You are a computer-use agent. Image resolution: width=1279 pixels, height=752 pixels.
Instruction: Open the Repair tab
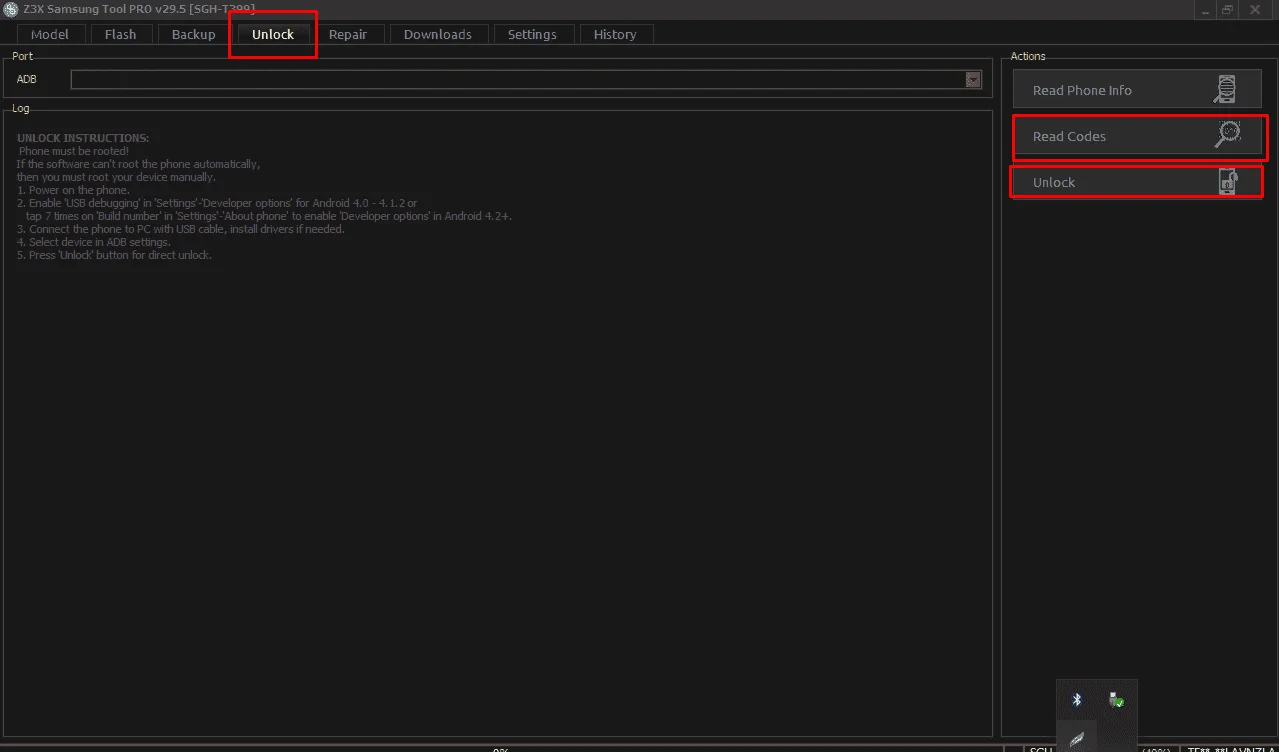348,34
